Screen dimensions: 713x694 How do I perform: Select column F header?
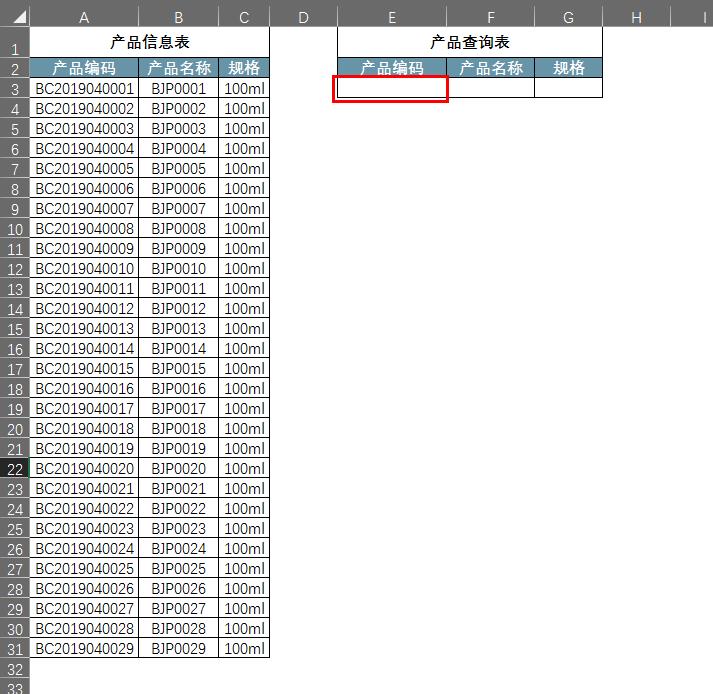coord(491,17)
